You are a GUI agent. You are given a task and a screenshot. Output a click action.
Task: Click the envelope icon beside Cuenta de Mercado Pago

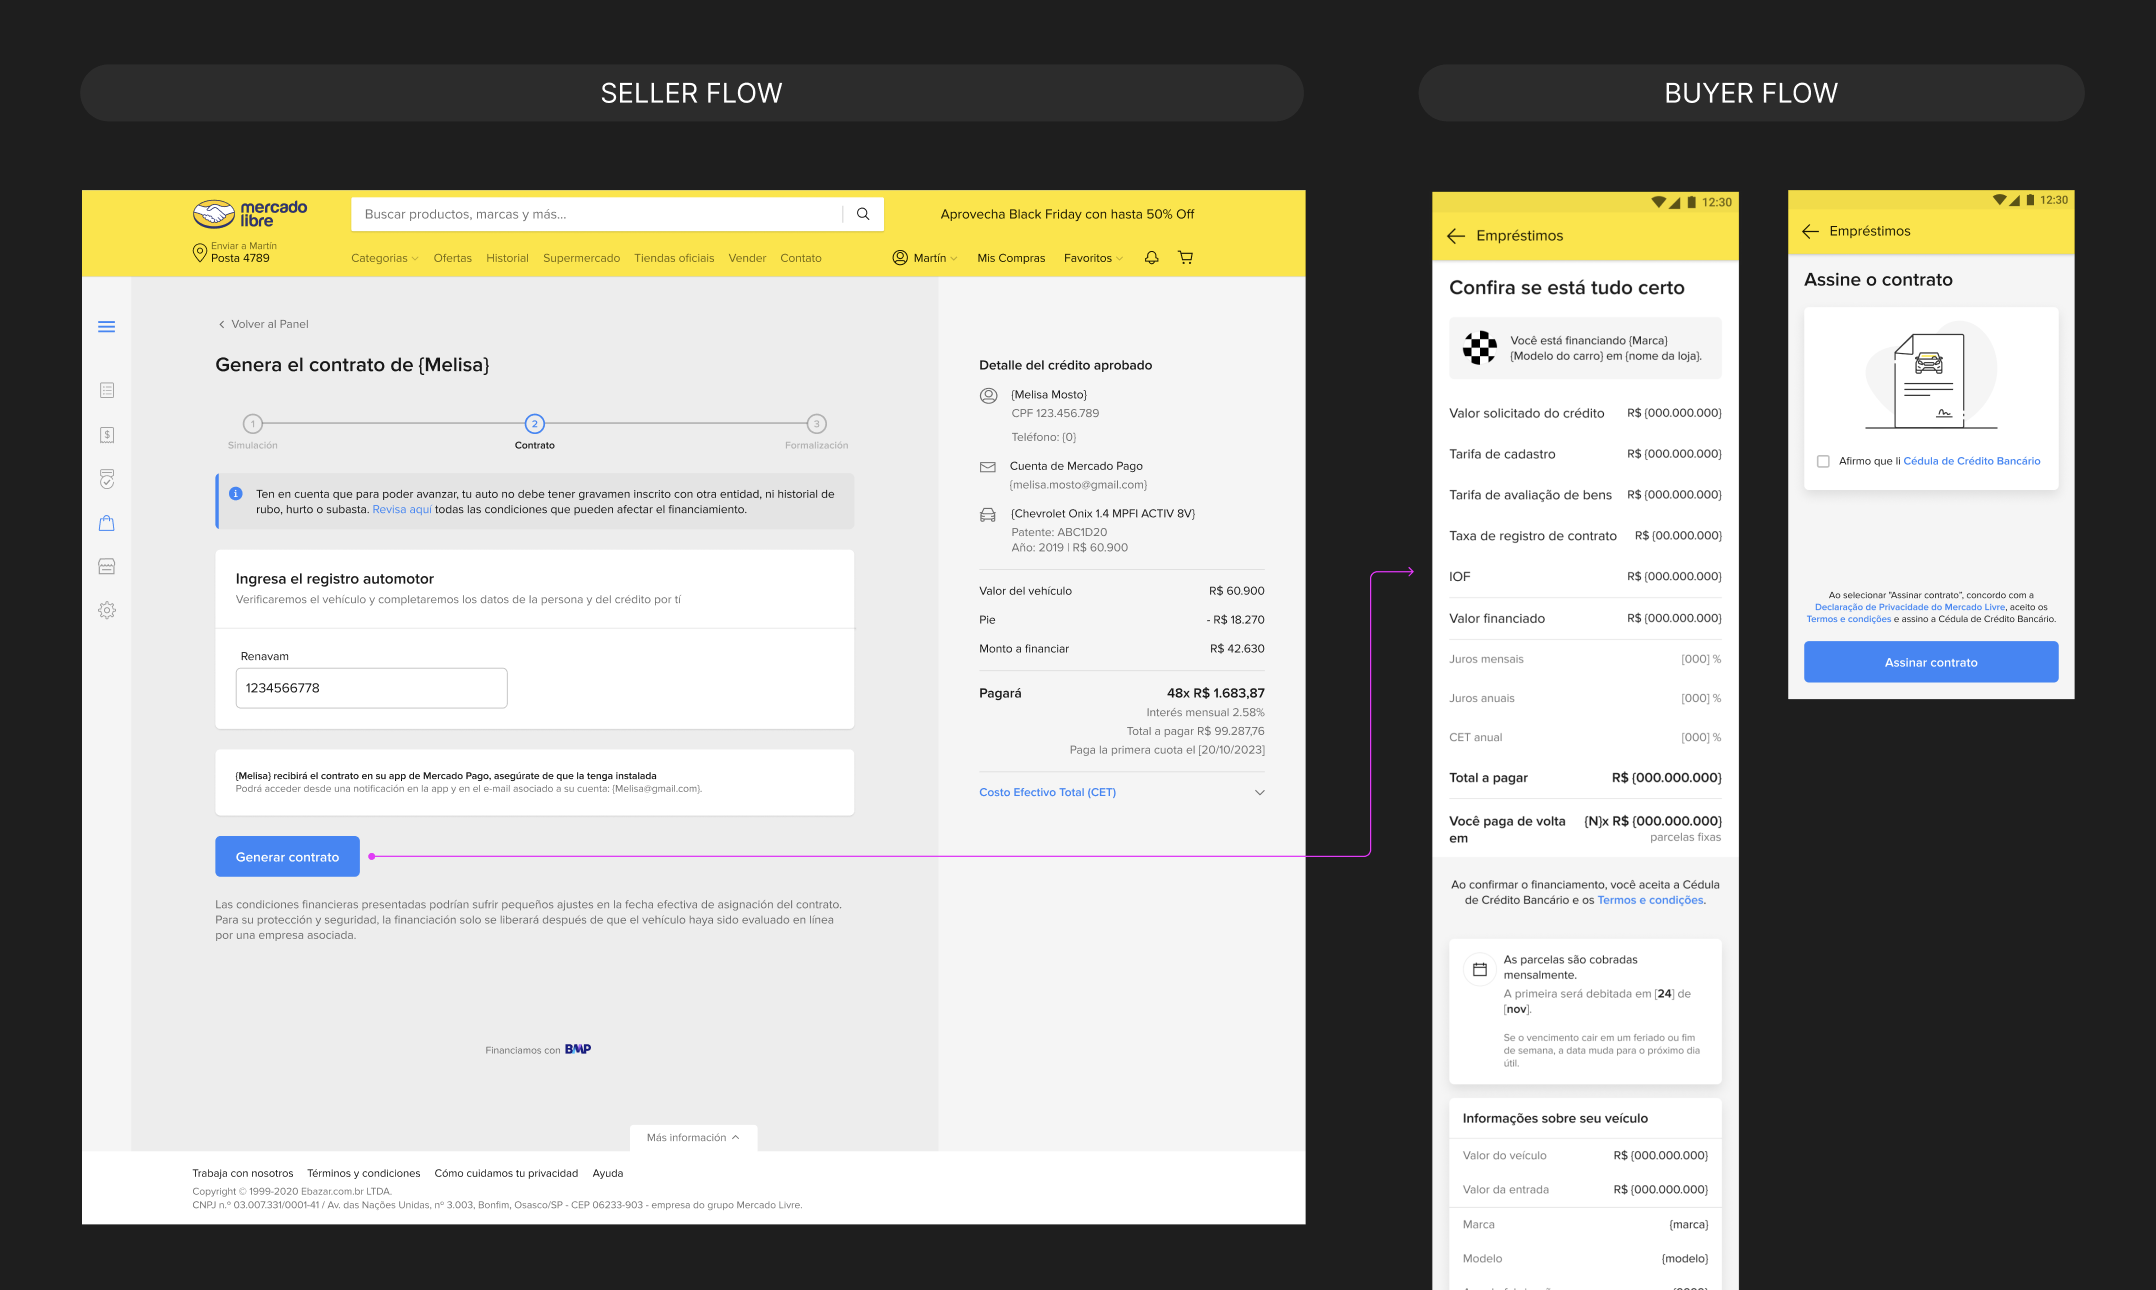[988, 467]
